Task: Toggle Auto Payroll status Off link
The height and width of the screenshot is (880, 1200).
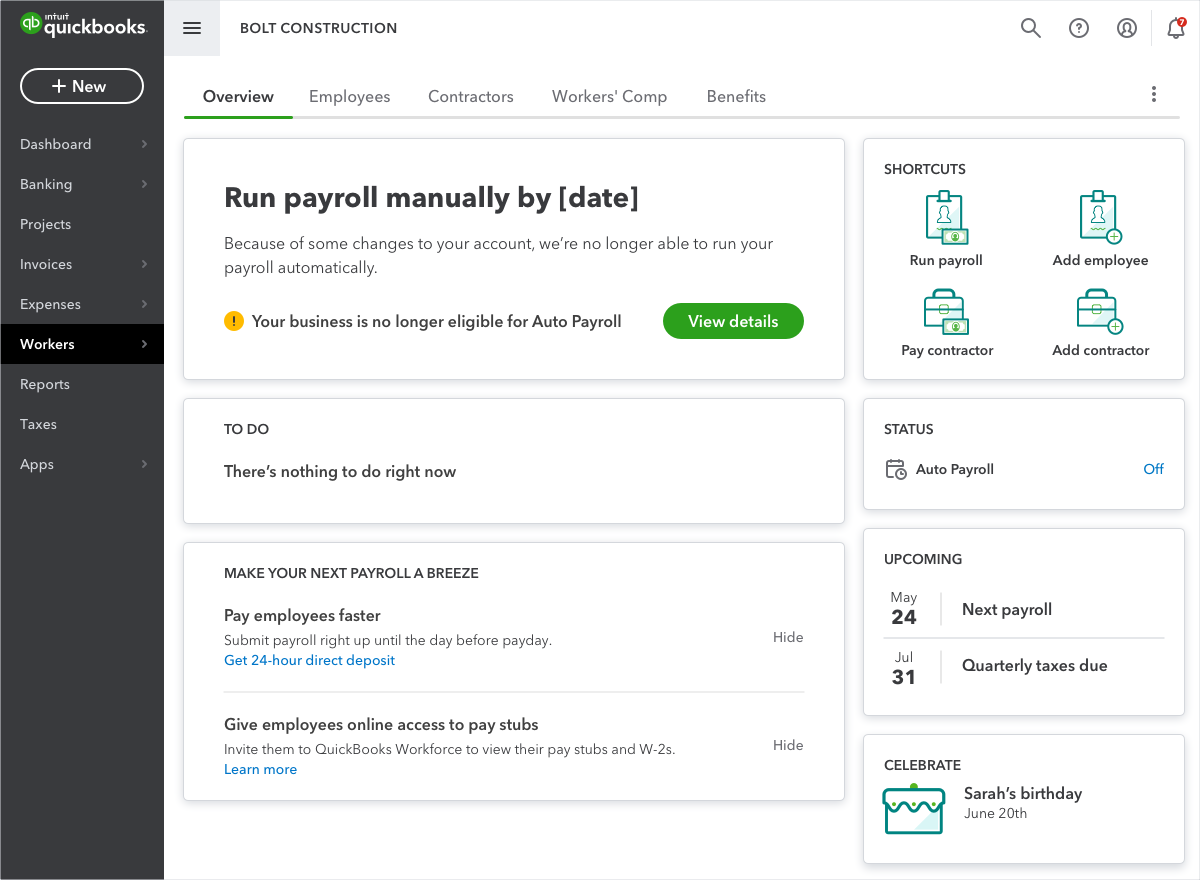Action: coord(1153,469)
